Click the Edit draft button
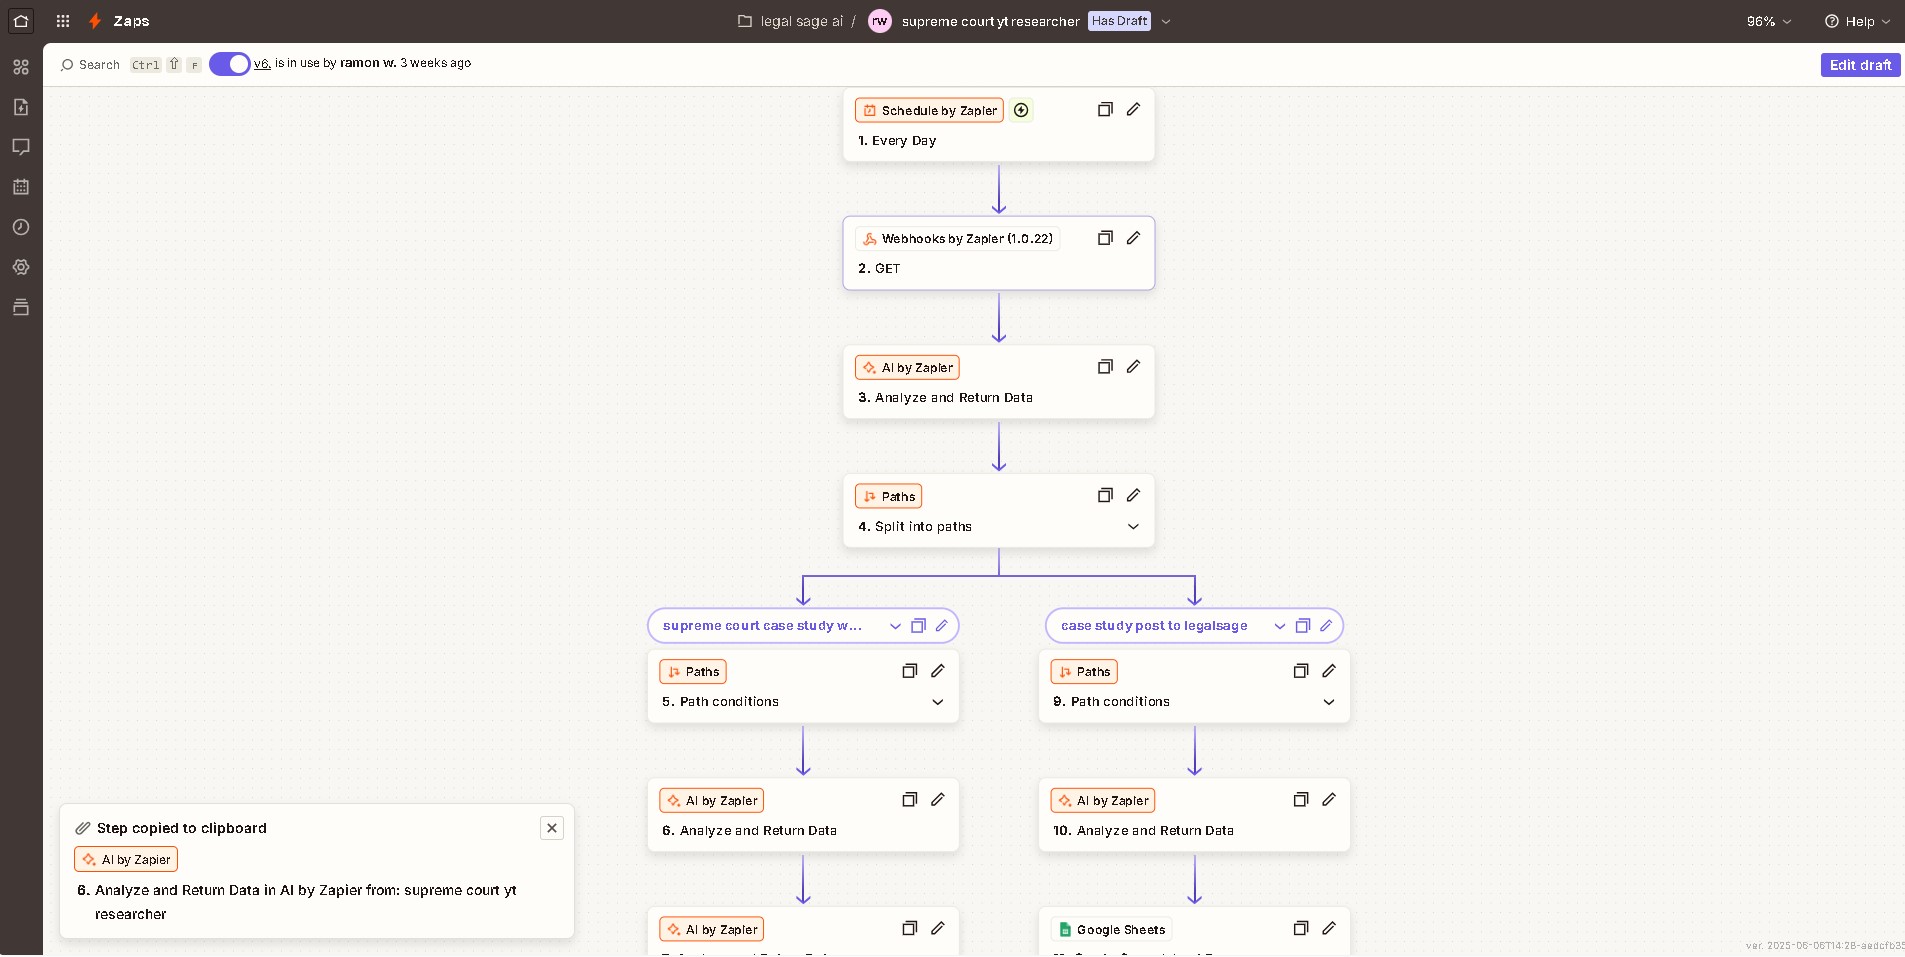The image size is (1905, 957). point(1860,65)
